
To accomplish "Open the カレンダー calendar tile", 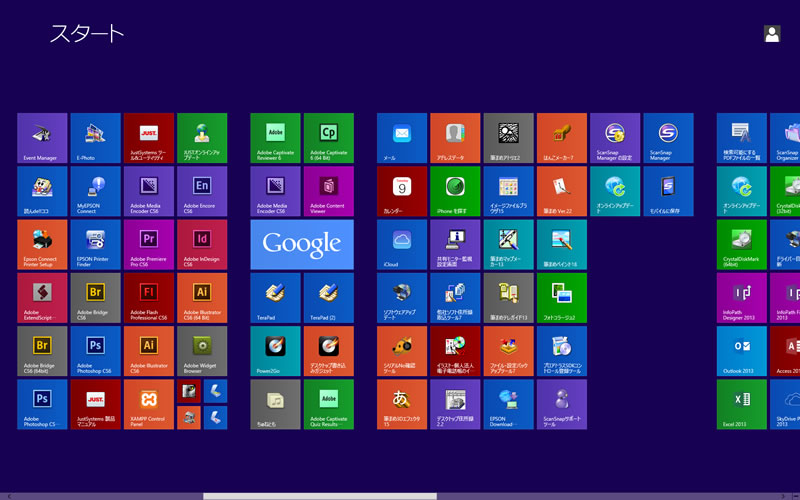I will pos(402,191).
